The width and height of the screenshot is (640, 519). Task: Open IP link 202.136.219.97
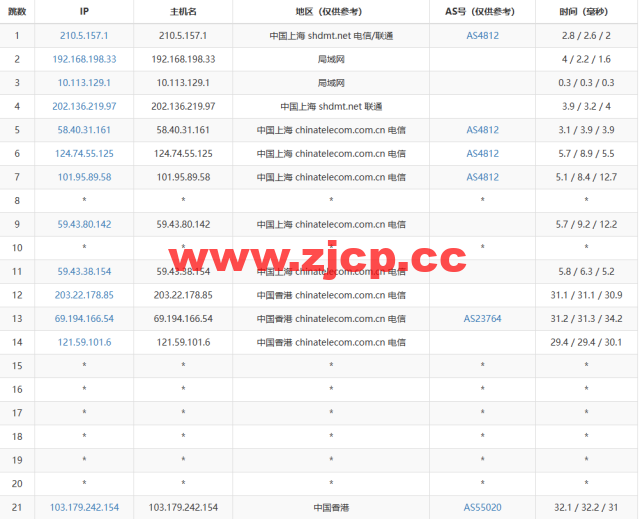coord(84,106)
